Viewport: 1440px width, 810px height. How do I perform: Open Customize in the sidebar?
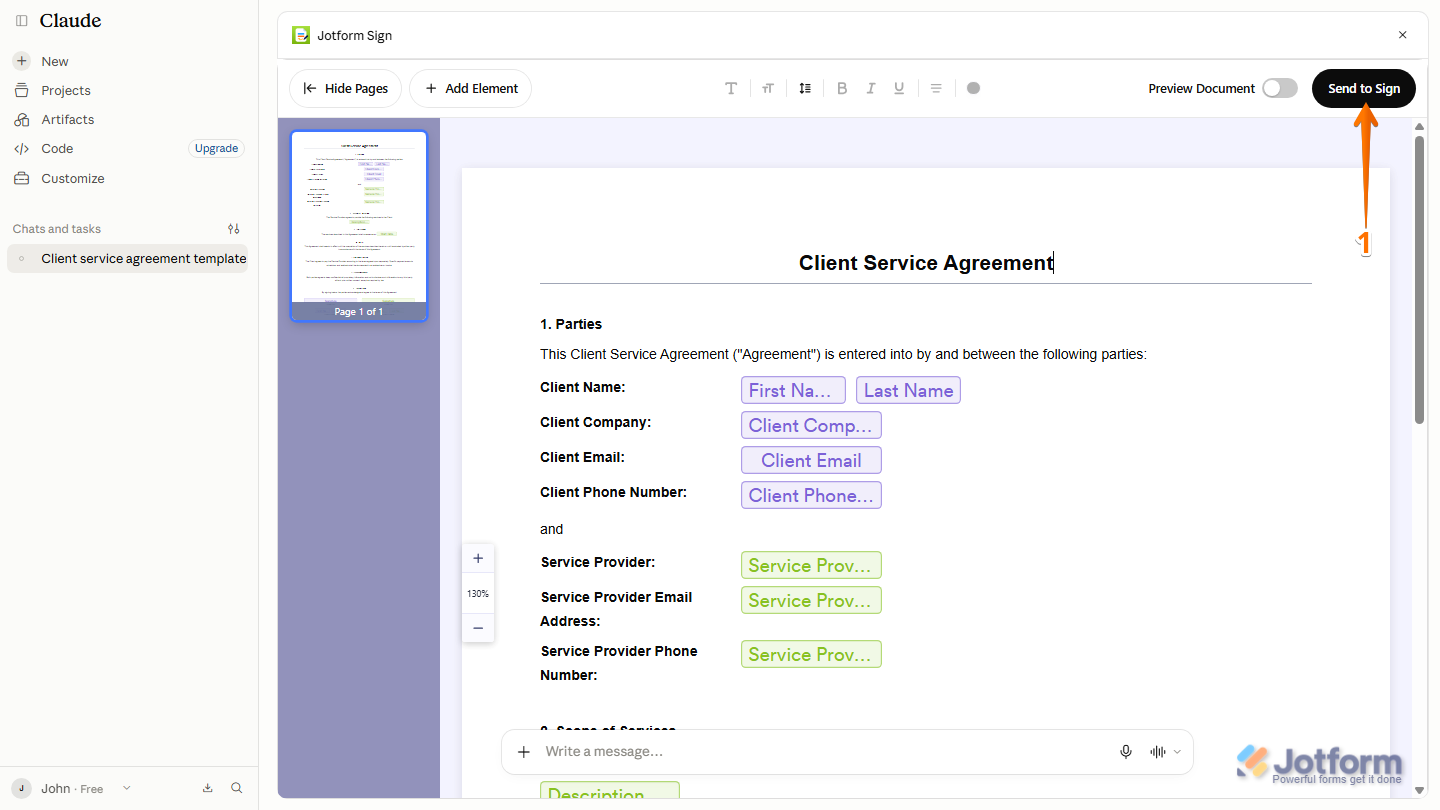tap(73, 178)
